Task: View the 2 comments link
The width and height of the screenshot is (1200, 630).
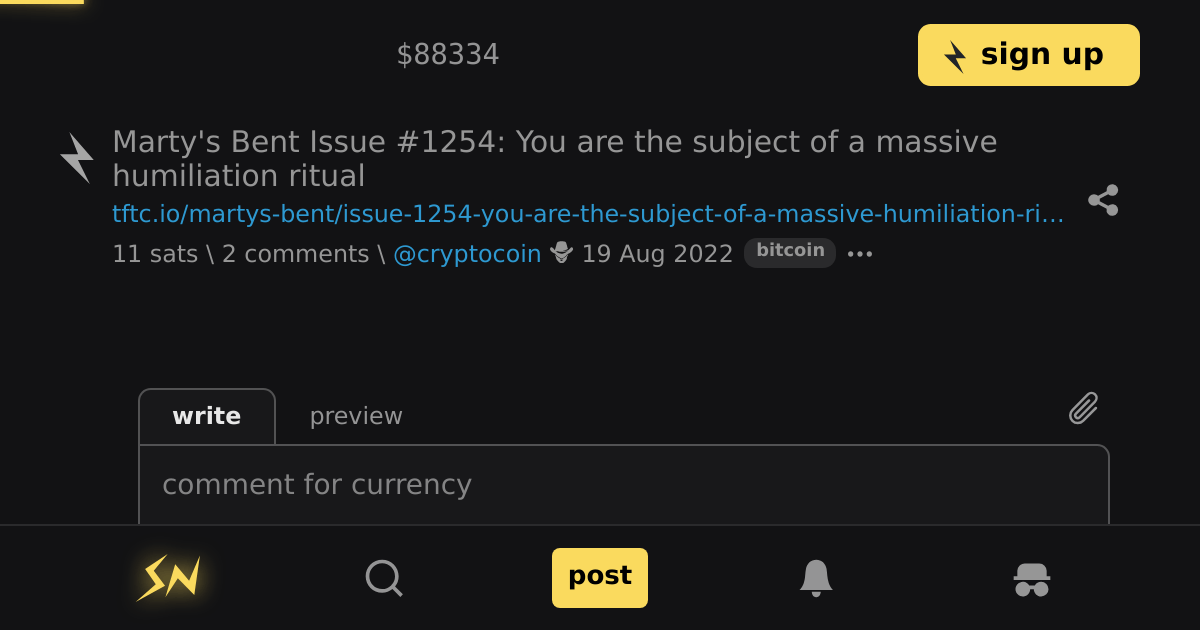Action: (296, 254)
